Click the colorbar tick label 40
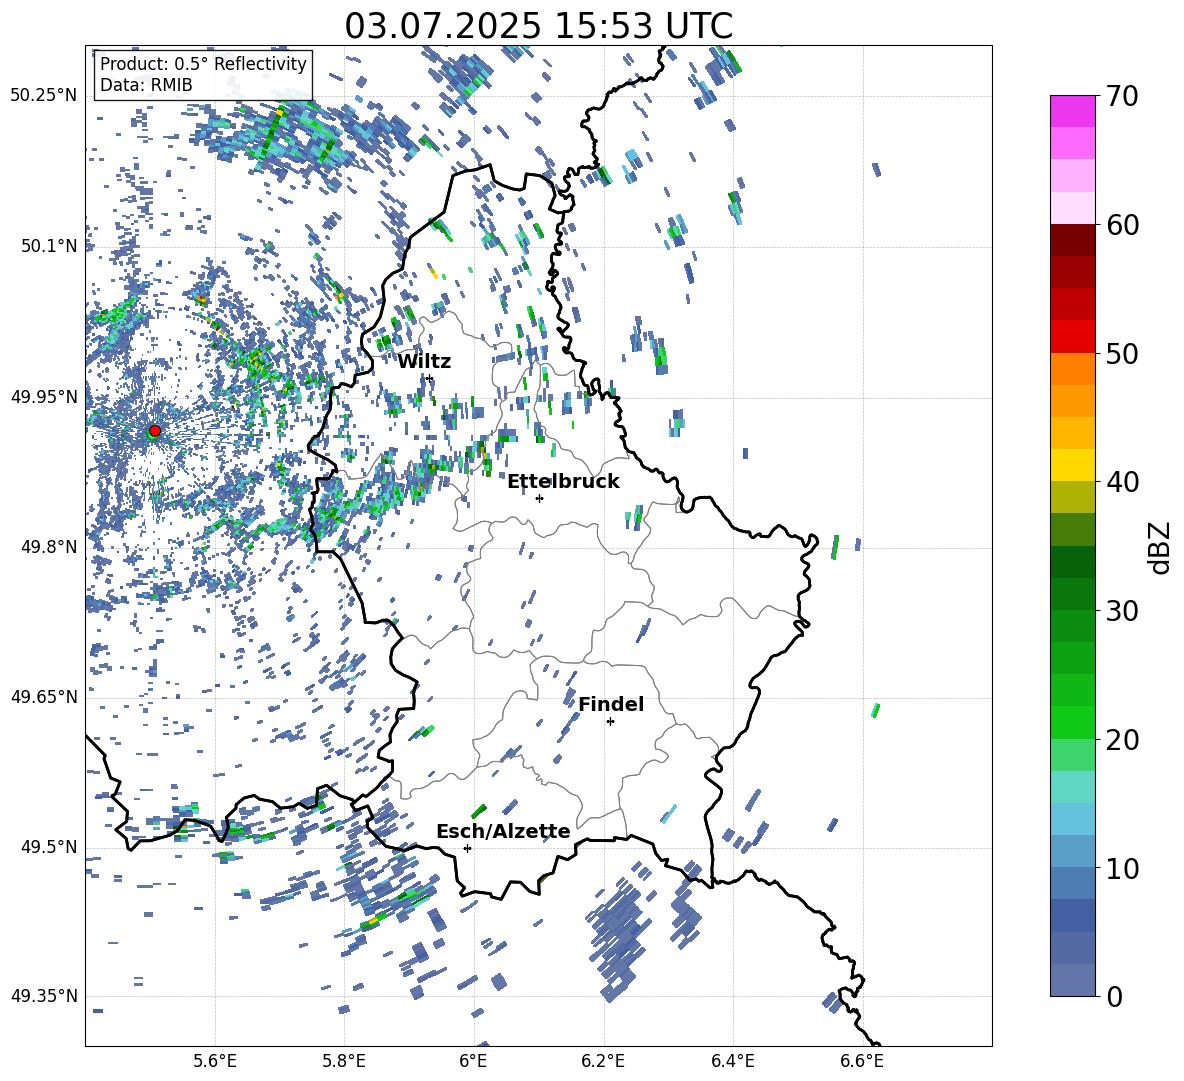 click(1123, 482)
